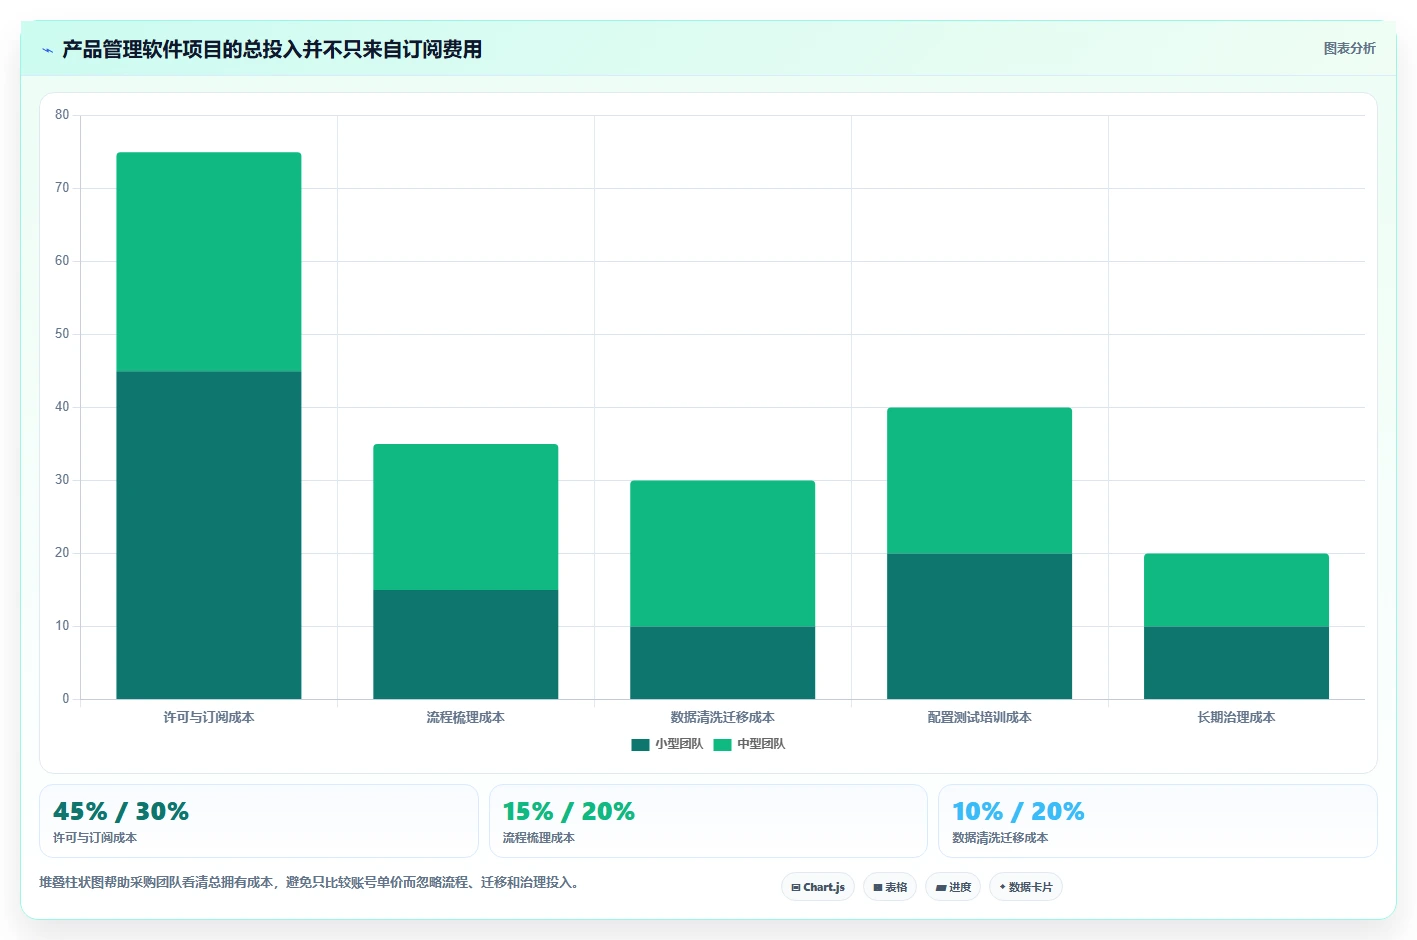Click the 中型团队 bar segment for 长期治理成本

coord(1237,590)
